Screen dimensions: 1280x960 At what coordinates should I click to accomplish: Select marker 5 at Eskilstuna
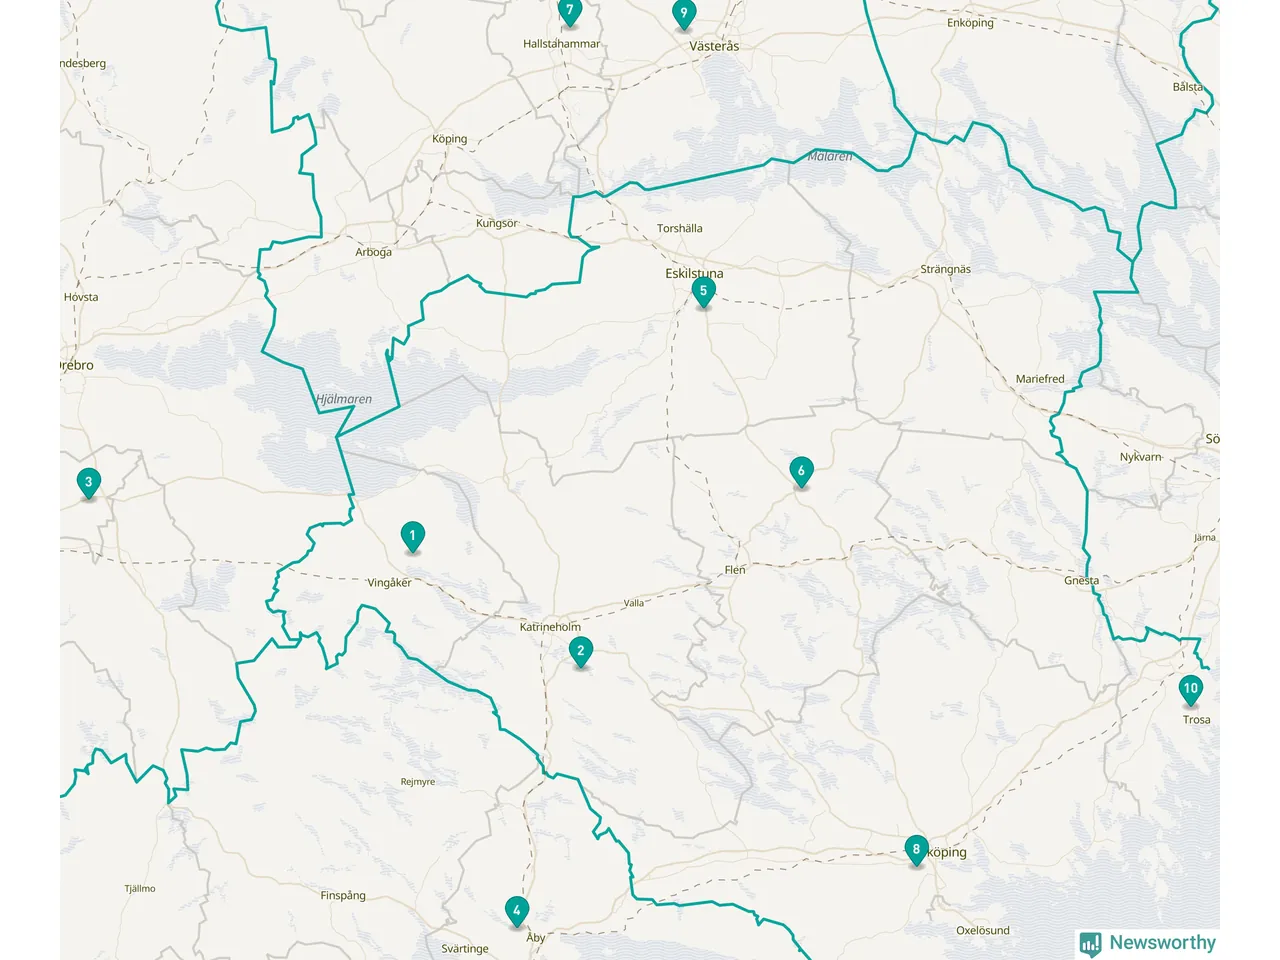pyautogui.click(x=703, y=293)
